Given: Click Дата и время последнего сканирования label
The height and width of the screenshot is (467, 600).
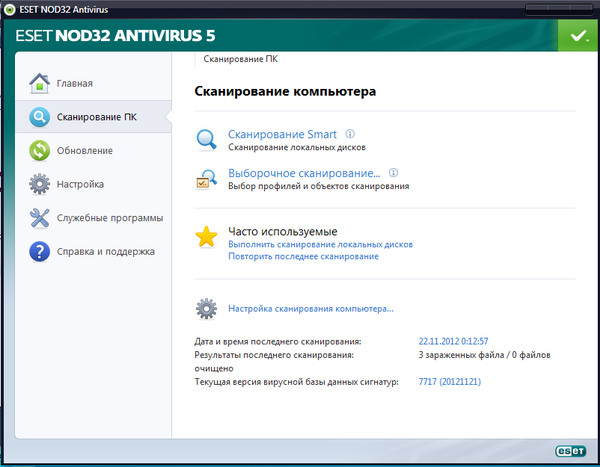Looking at the screenshot, I should [278, 341].
